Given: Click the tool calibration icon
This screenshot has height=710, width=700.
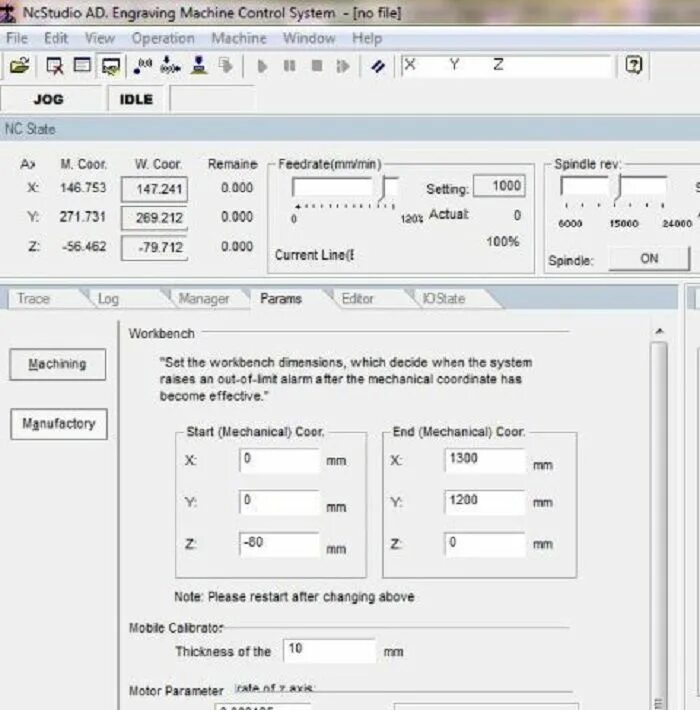Looking at the screenshot, I should pyautogui.click(x=199, y=65).
